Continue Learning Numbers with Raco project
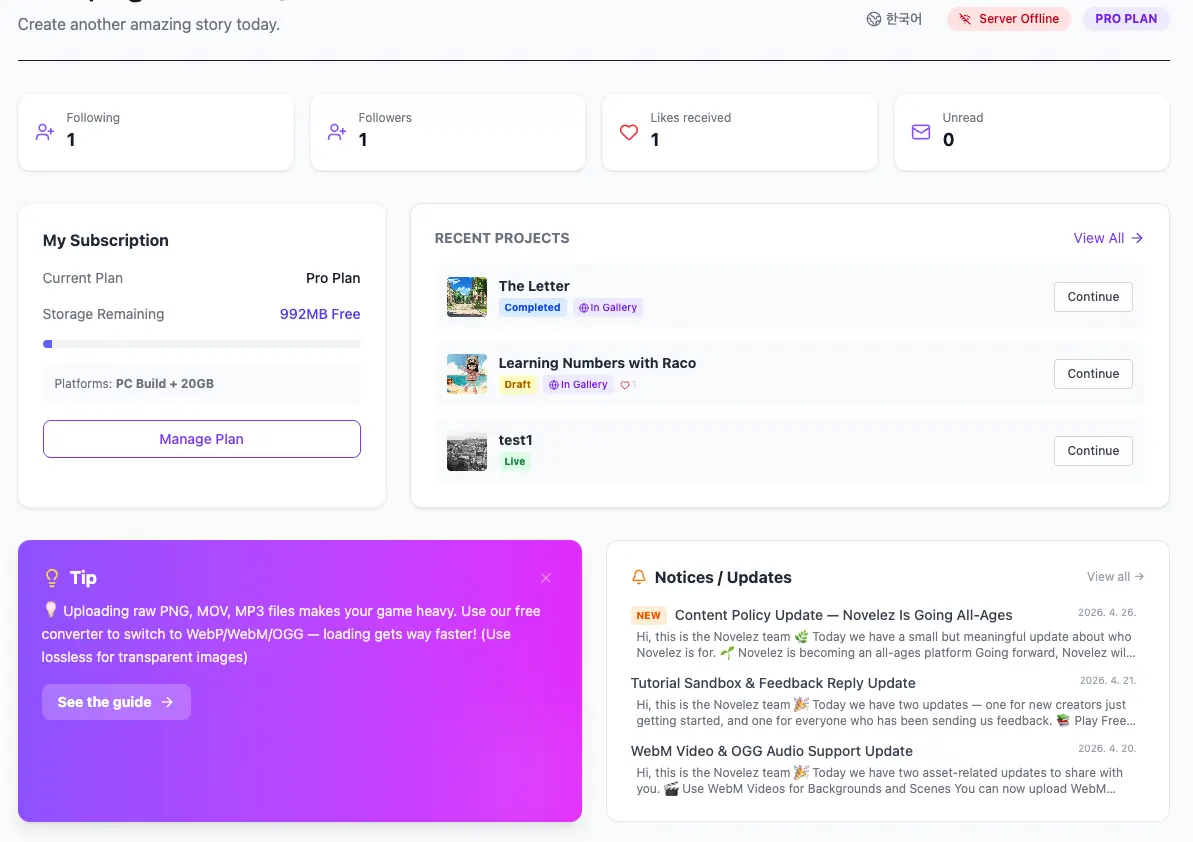Screen dimensions: 1193x842 click(x=1093, y=373)
